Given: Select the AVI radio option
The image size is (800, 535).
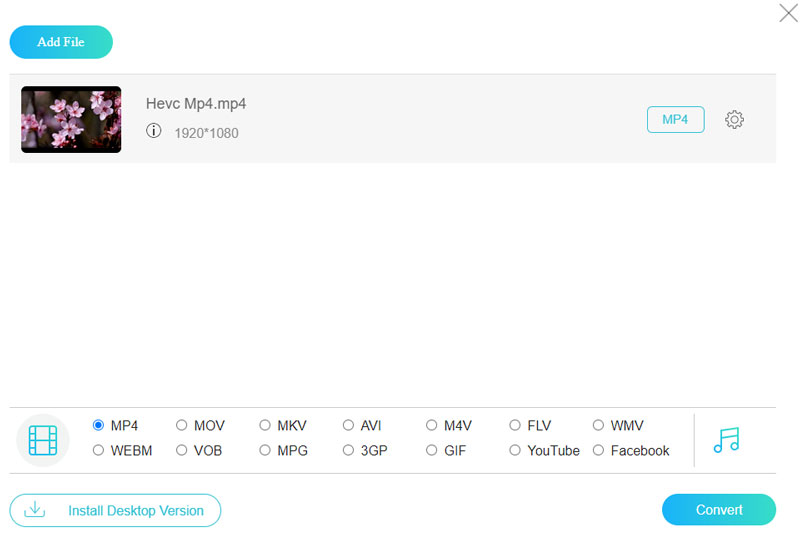Looking at the screenshot, I should (348, 425).
